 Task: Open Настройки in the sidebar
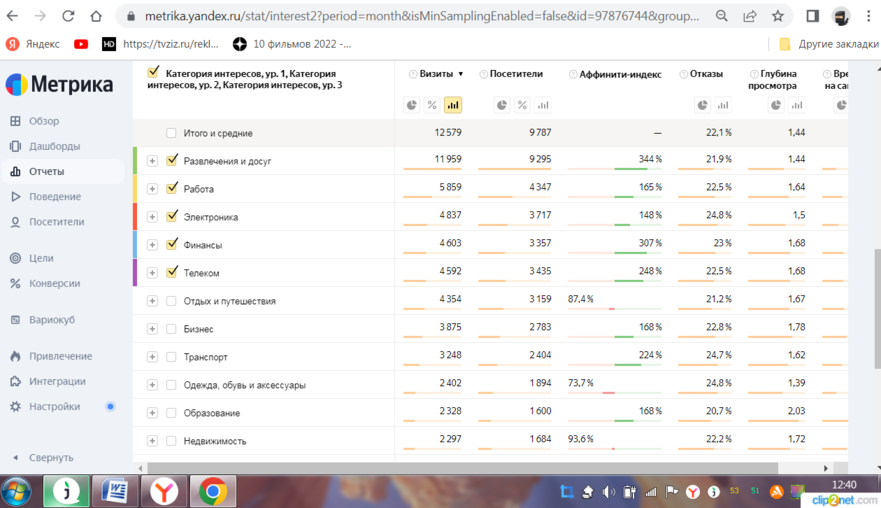(x=54, y=407)
